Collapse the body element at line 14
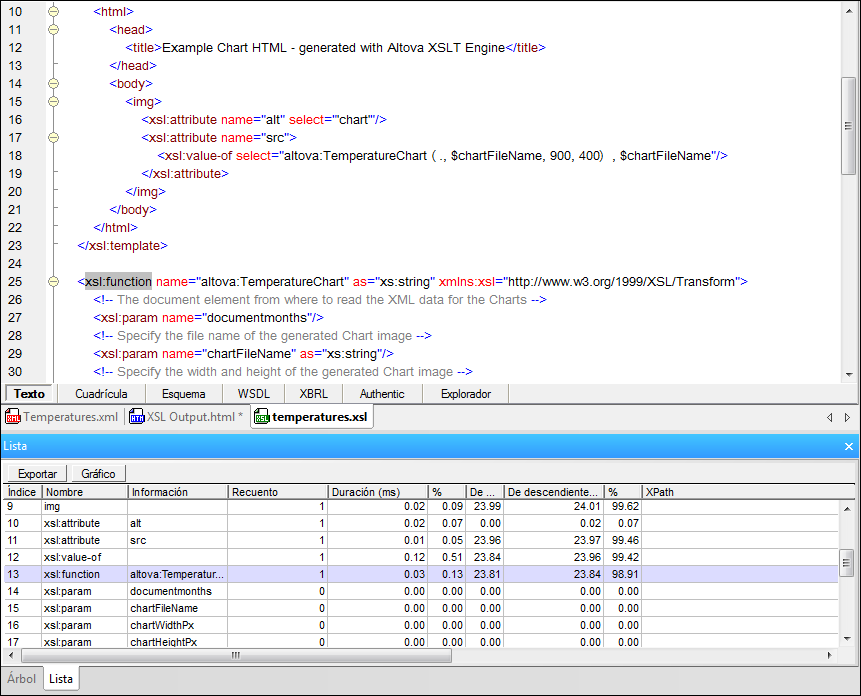 [52, 83]
